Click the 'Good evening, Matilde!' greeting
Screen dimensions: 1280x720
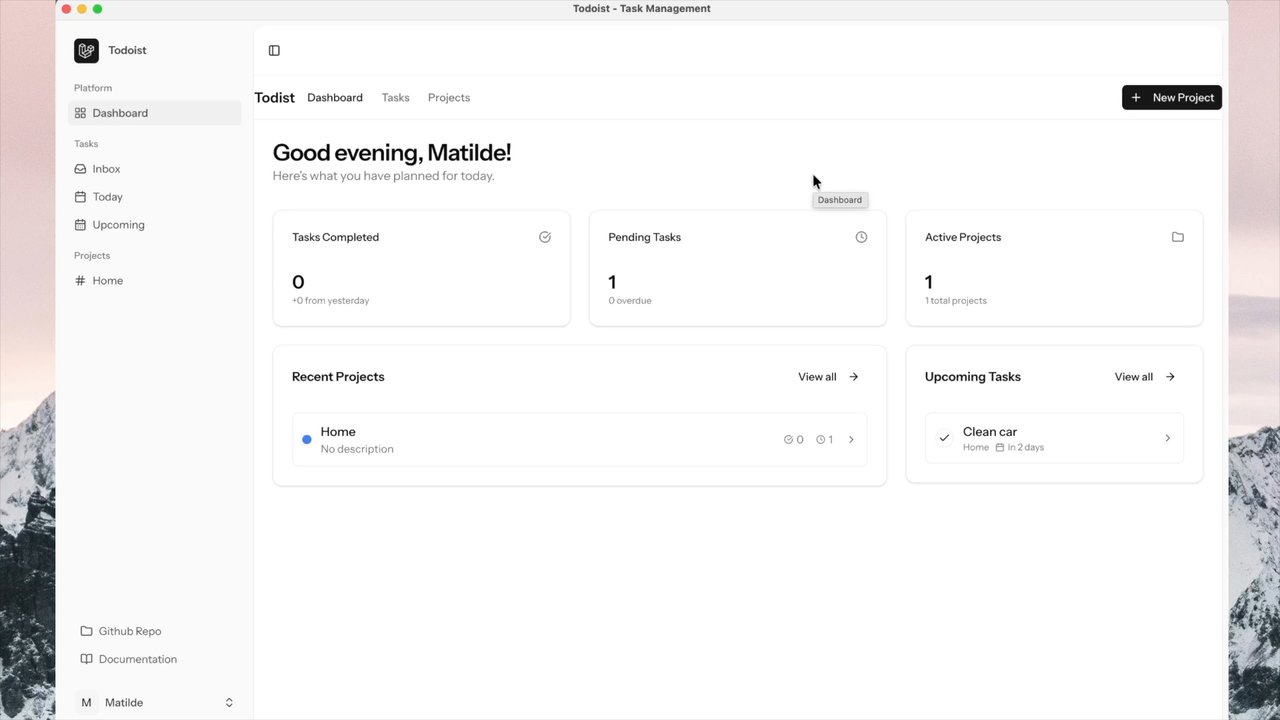392,153
